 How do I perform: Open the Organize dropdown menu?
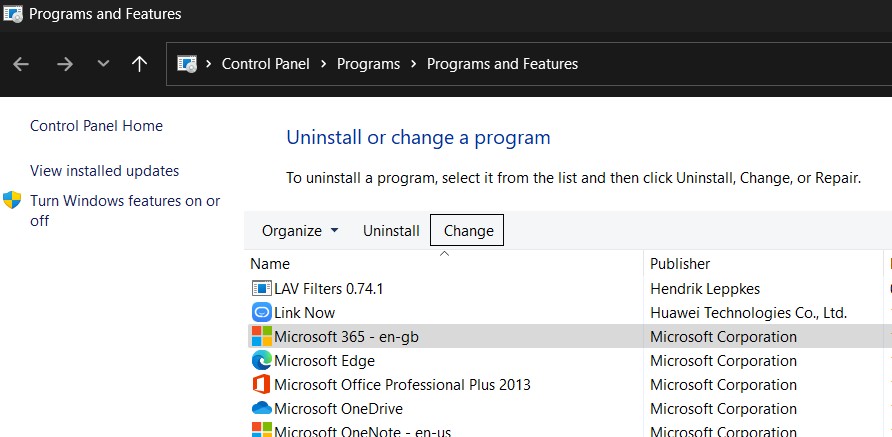(300, 230)
